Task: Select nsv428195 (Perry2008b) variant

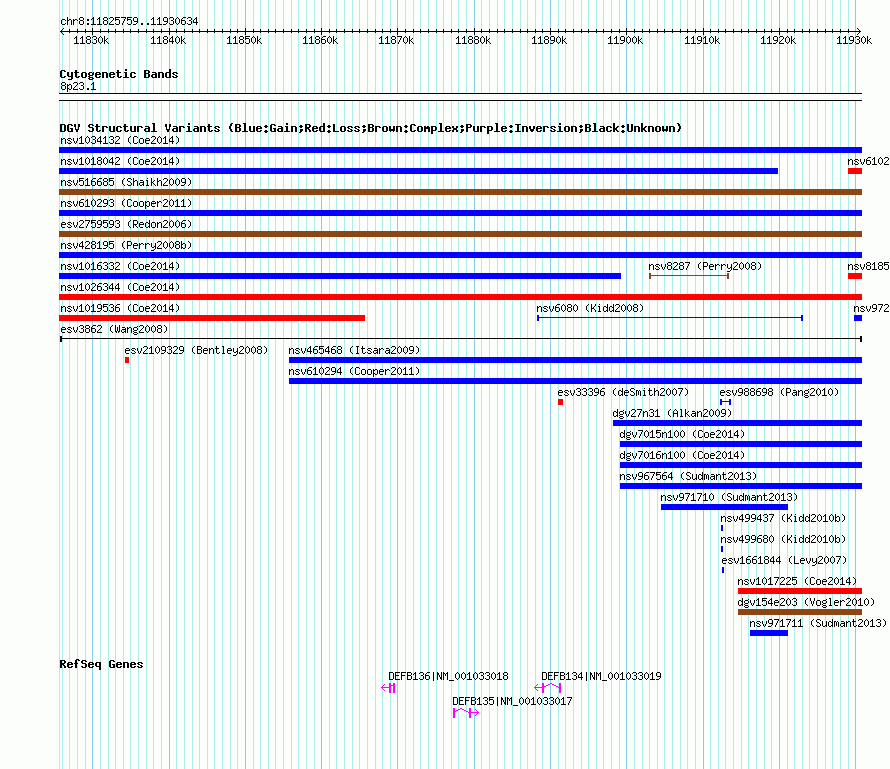Action: point(460,255)
